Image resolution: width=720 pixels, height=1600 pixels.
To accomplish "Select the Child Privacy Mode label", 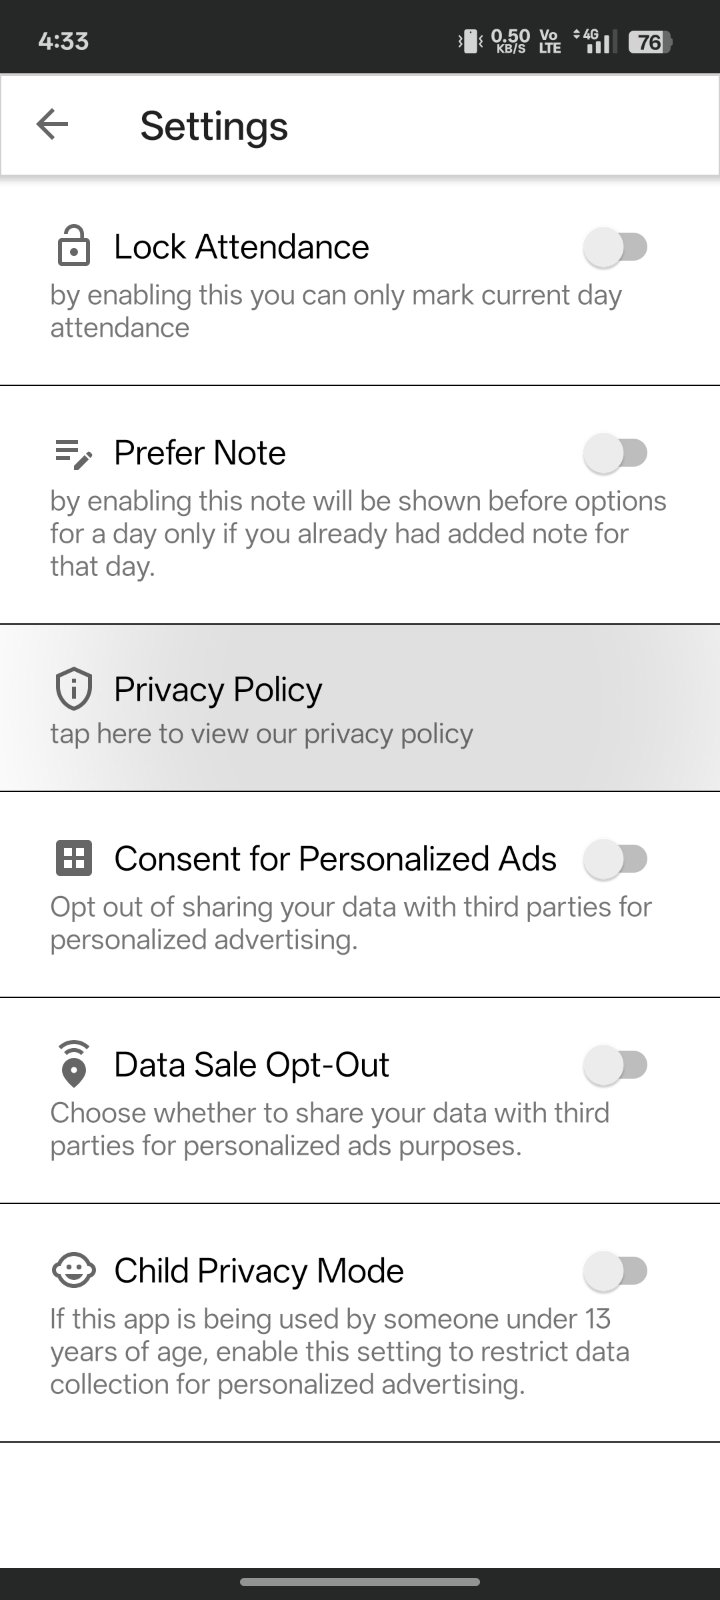I will pyautogui.click(x=259, y=1270).
